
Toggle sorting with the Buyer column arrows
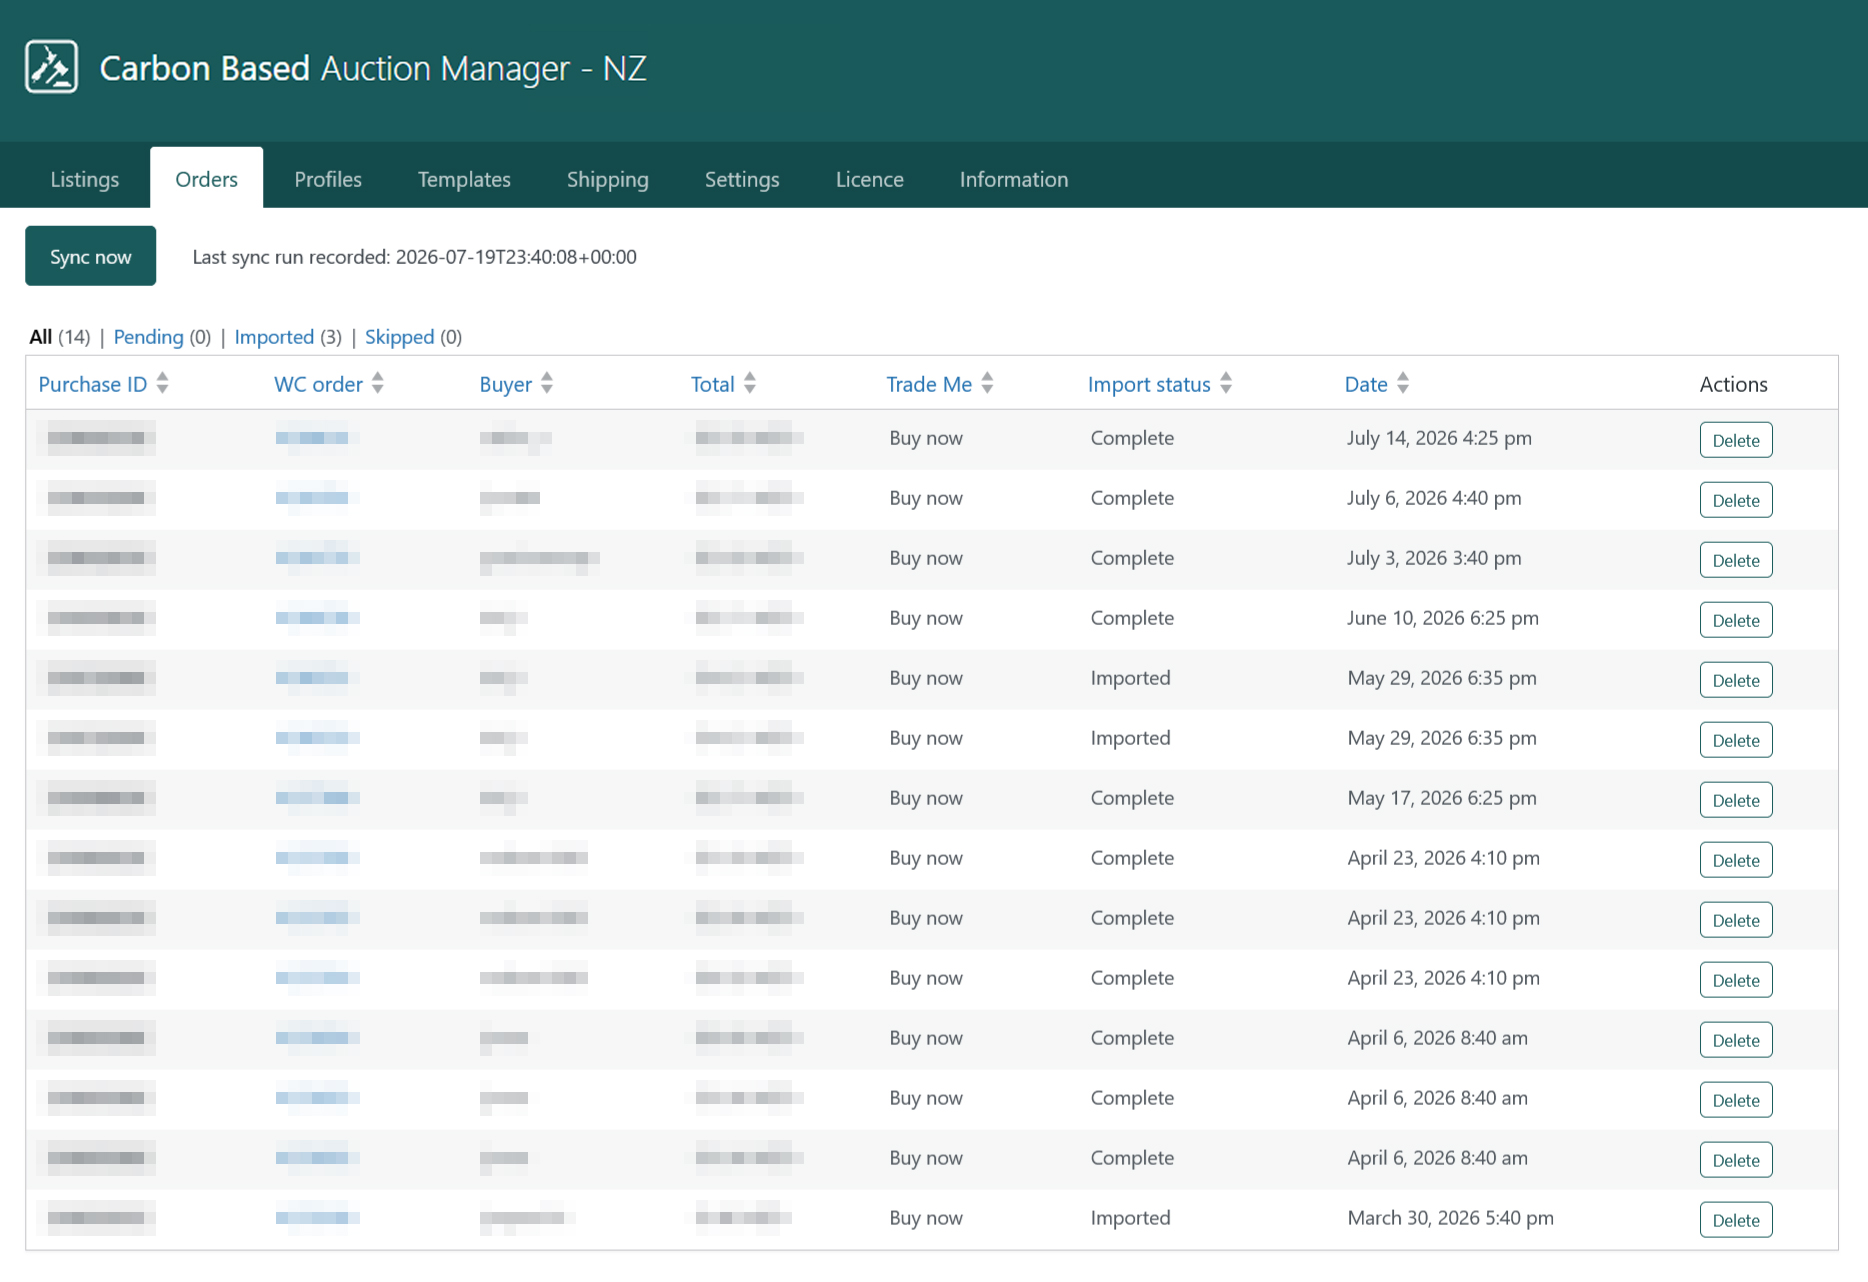546,384
